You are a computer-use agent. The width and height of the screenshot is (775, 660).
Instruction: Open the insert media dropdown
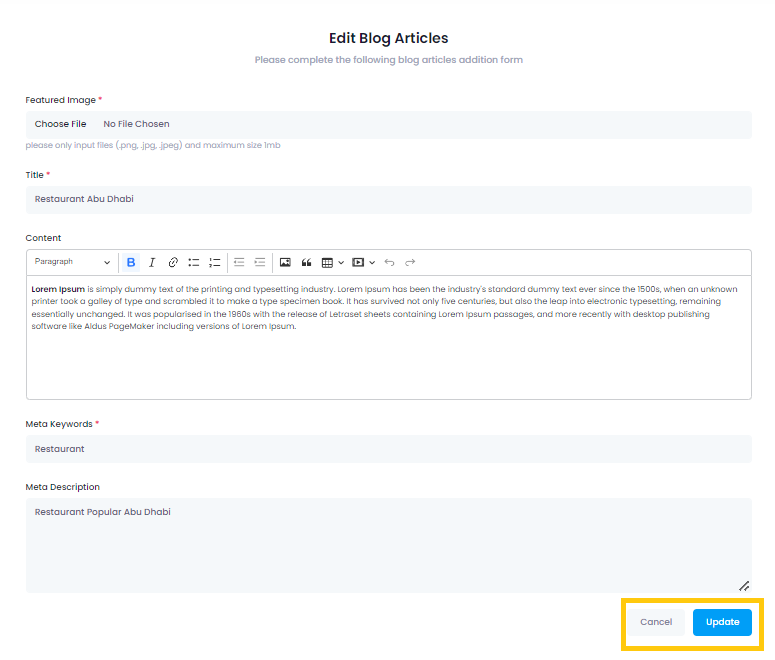point(363,262)
